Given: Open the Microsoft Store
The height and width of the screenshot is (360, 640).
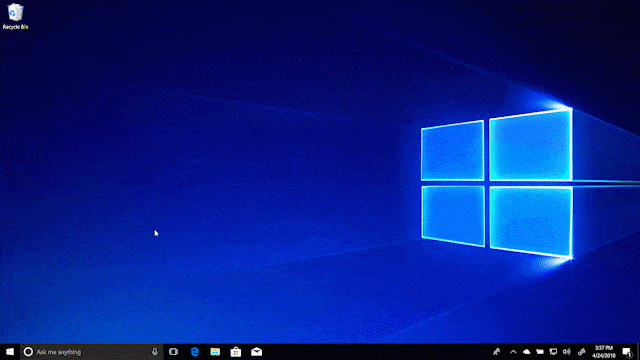Looking at the screenshot, I should 236,352.
